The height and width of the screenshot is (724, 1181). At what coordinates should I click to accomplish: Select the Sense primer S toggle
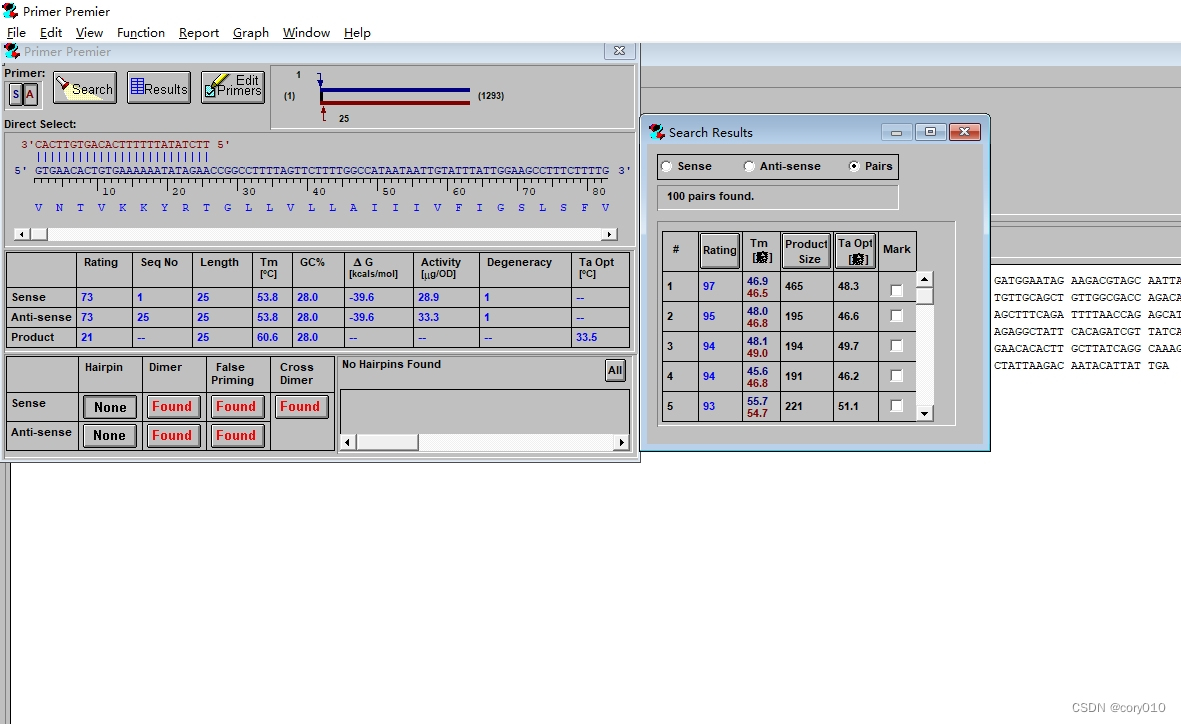coord(16,95)
